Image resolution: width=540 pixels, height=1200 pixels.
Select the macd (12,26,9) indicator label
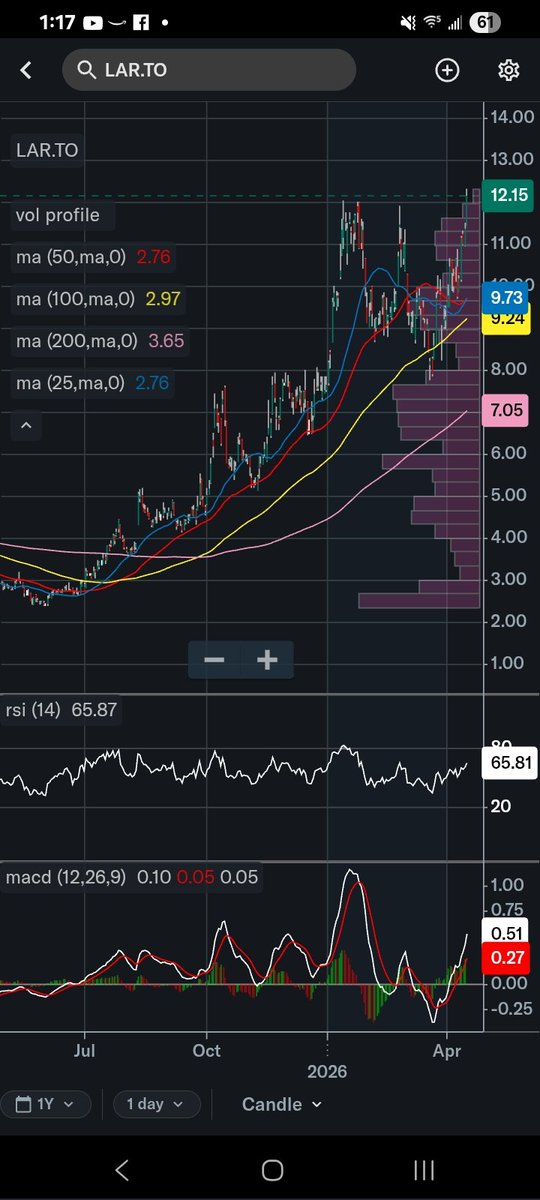click(131, 878)
